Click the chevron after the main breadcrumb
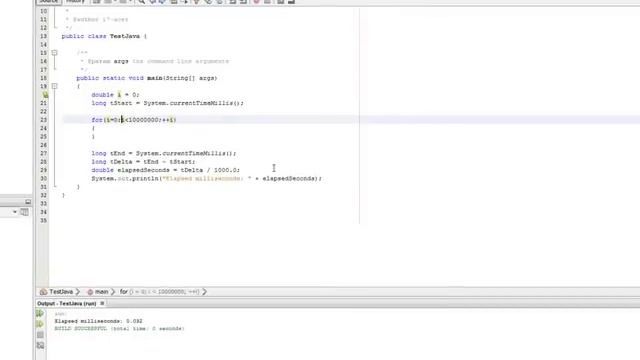640x360 pixels. coord(113,292)
